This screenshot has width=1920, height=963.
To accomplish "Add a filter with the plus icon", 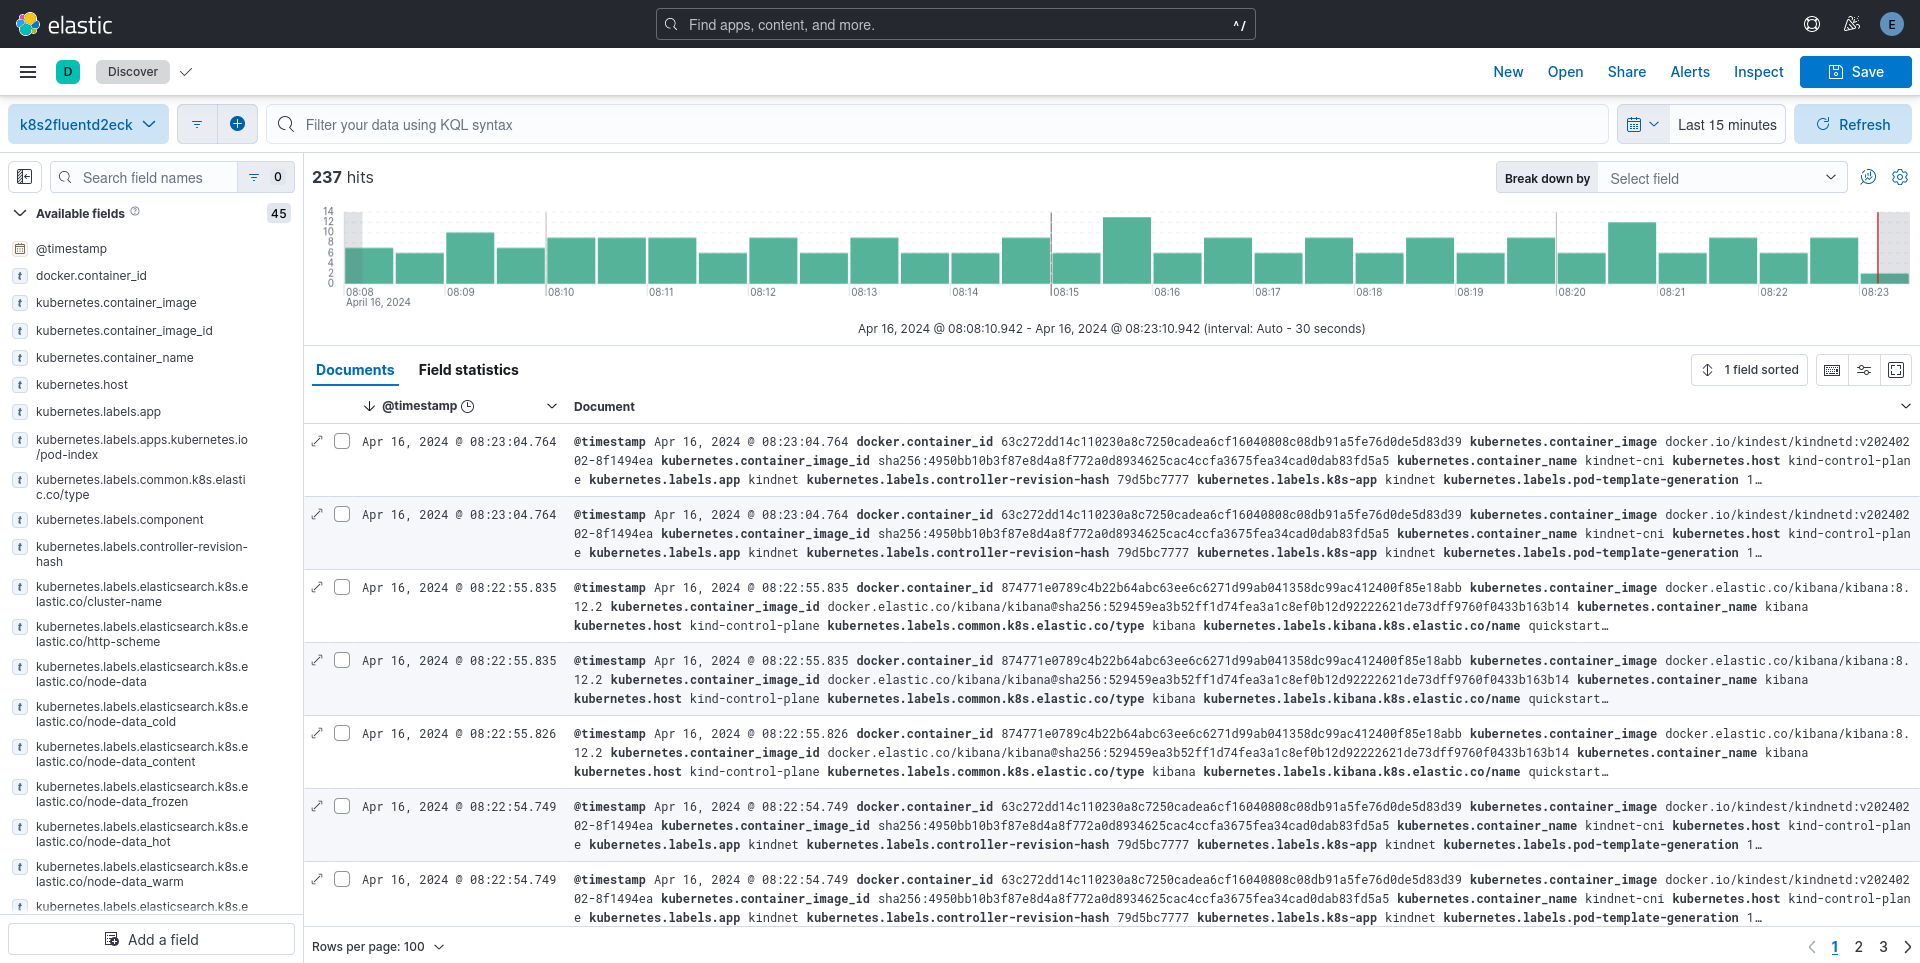I will click(237, 124).
